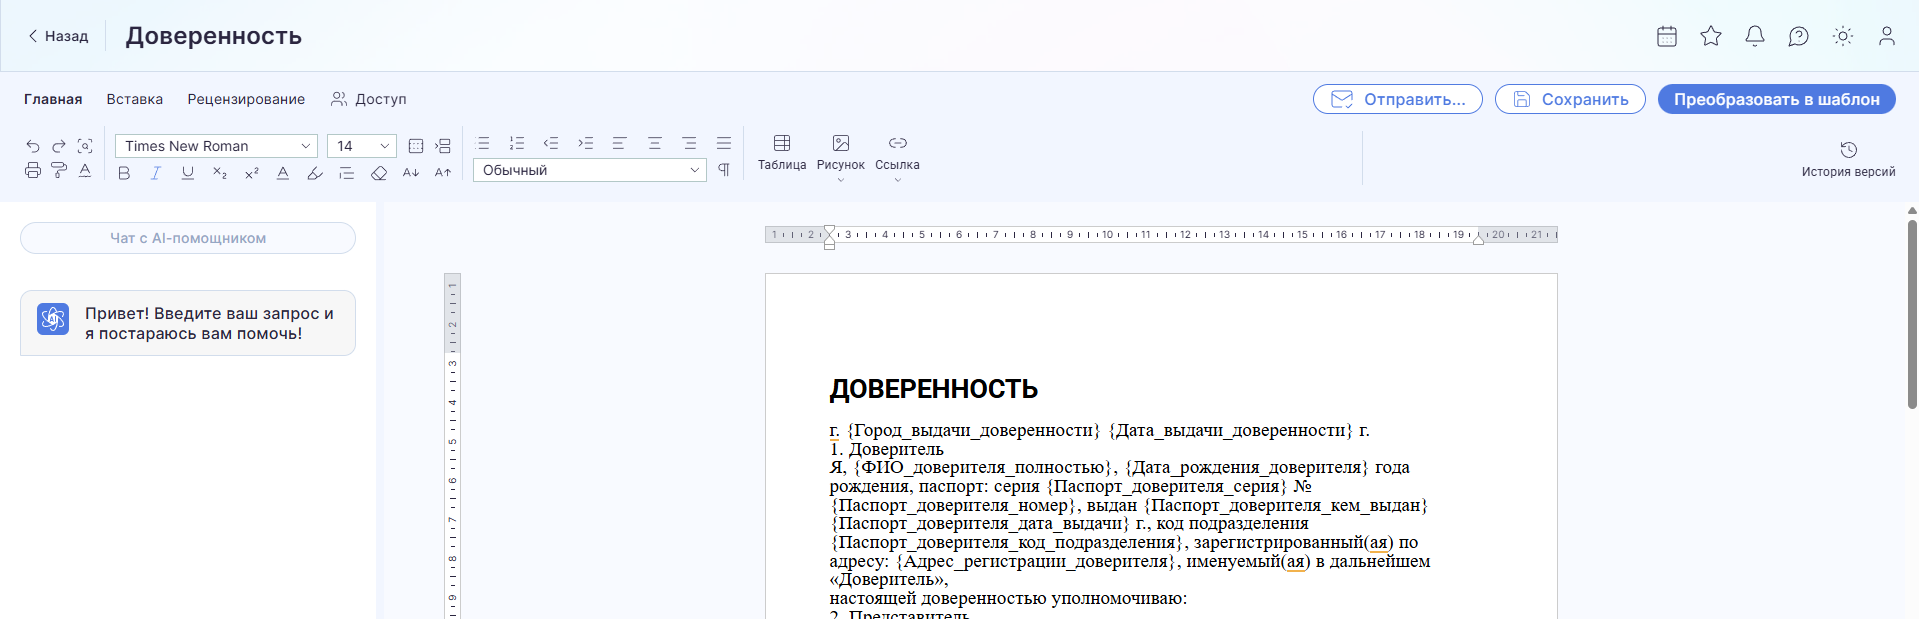Image resolution: width=1919 pixels, height=619 pixels.
Task: Select the format painter tool
Action: coord(59,171)
